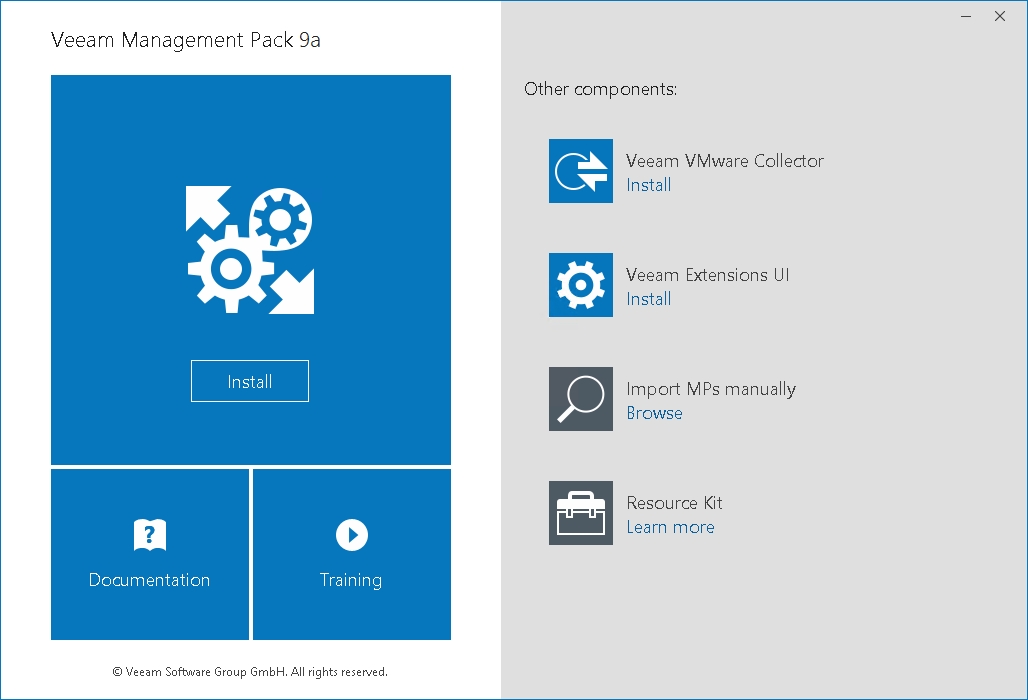Open the Training tile
Viewport: 1028px width, 700px height.
click(352, 554)
